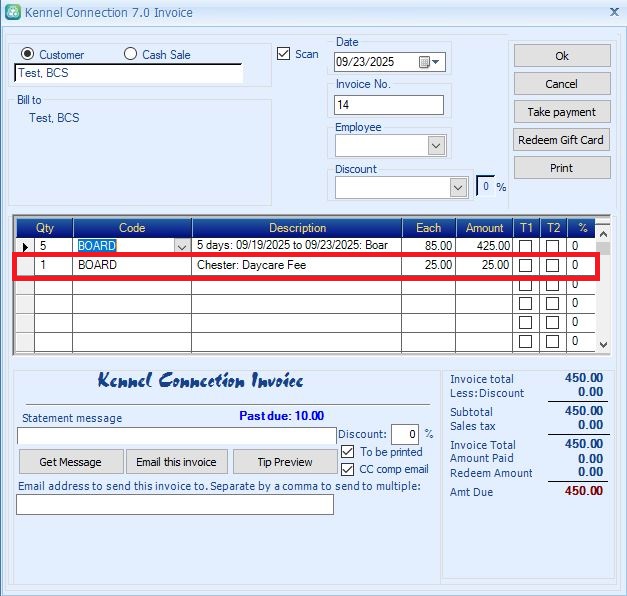Close the invoice window with X
627x596 pixels.
click(615, 12)
